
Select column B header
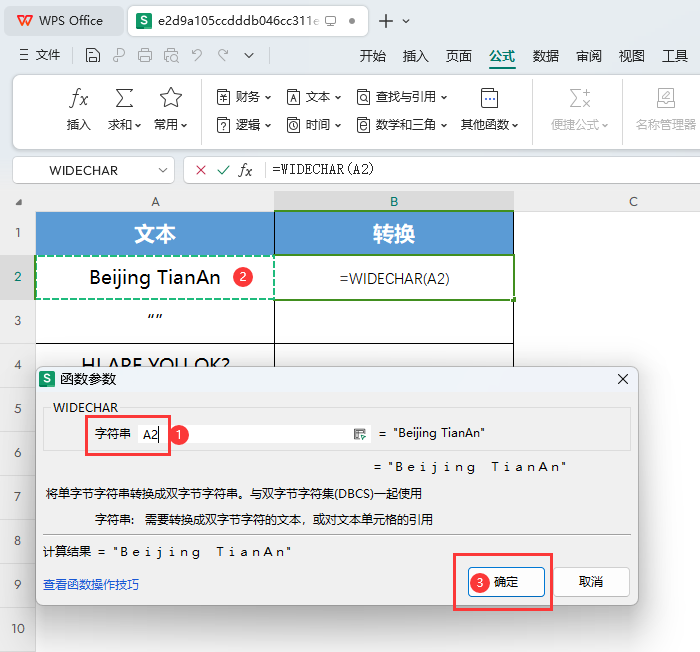[394, 201]
